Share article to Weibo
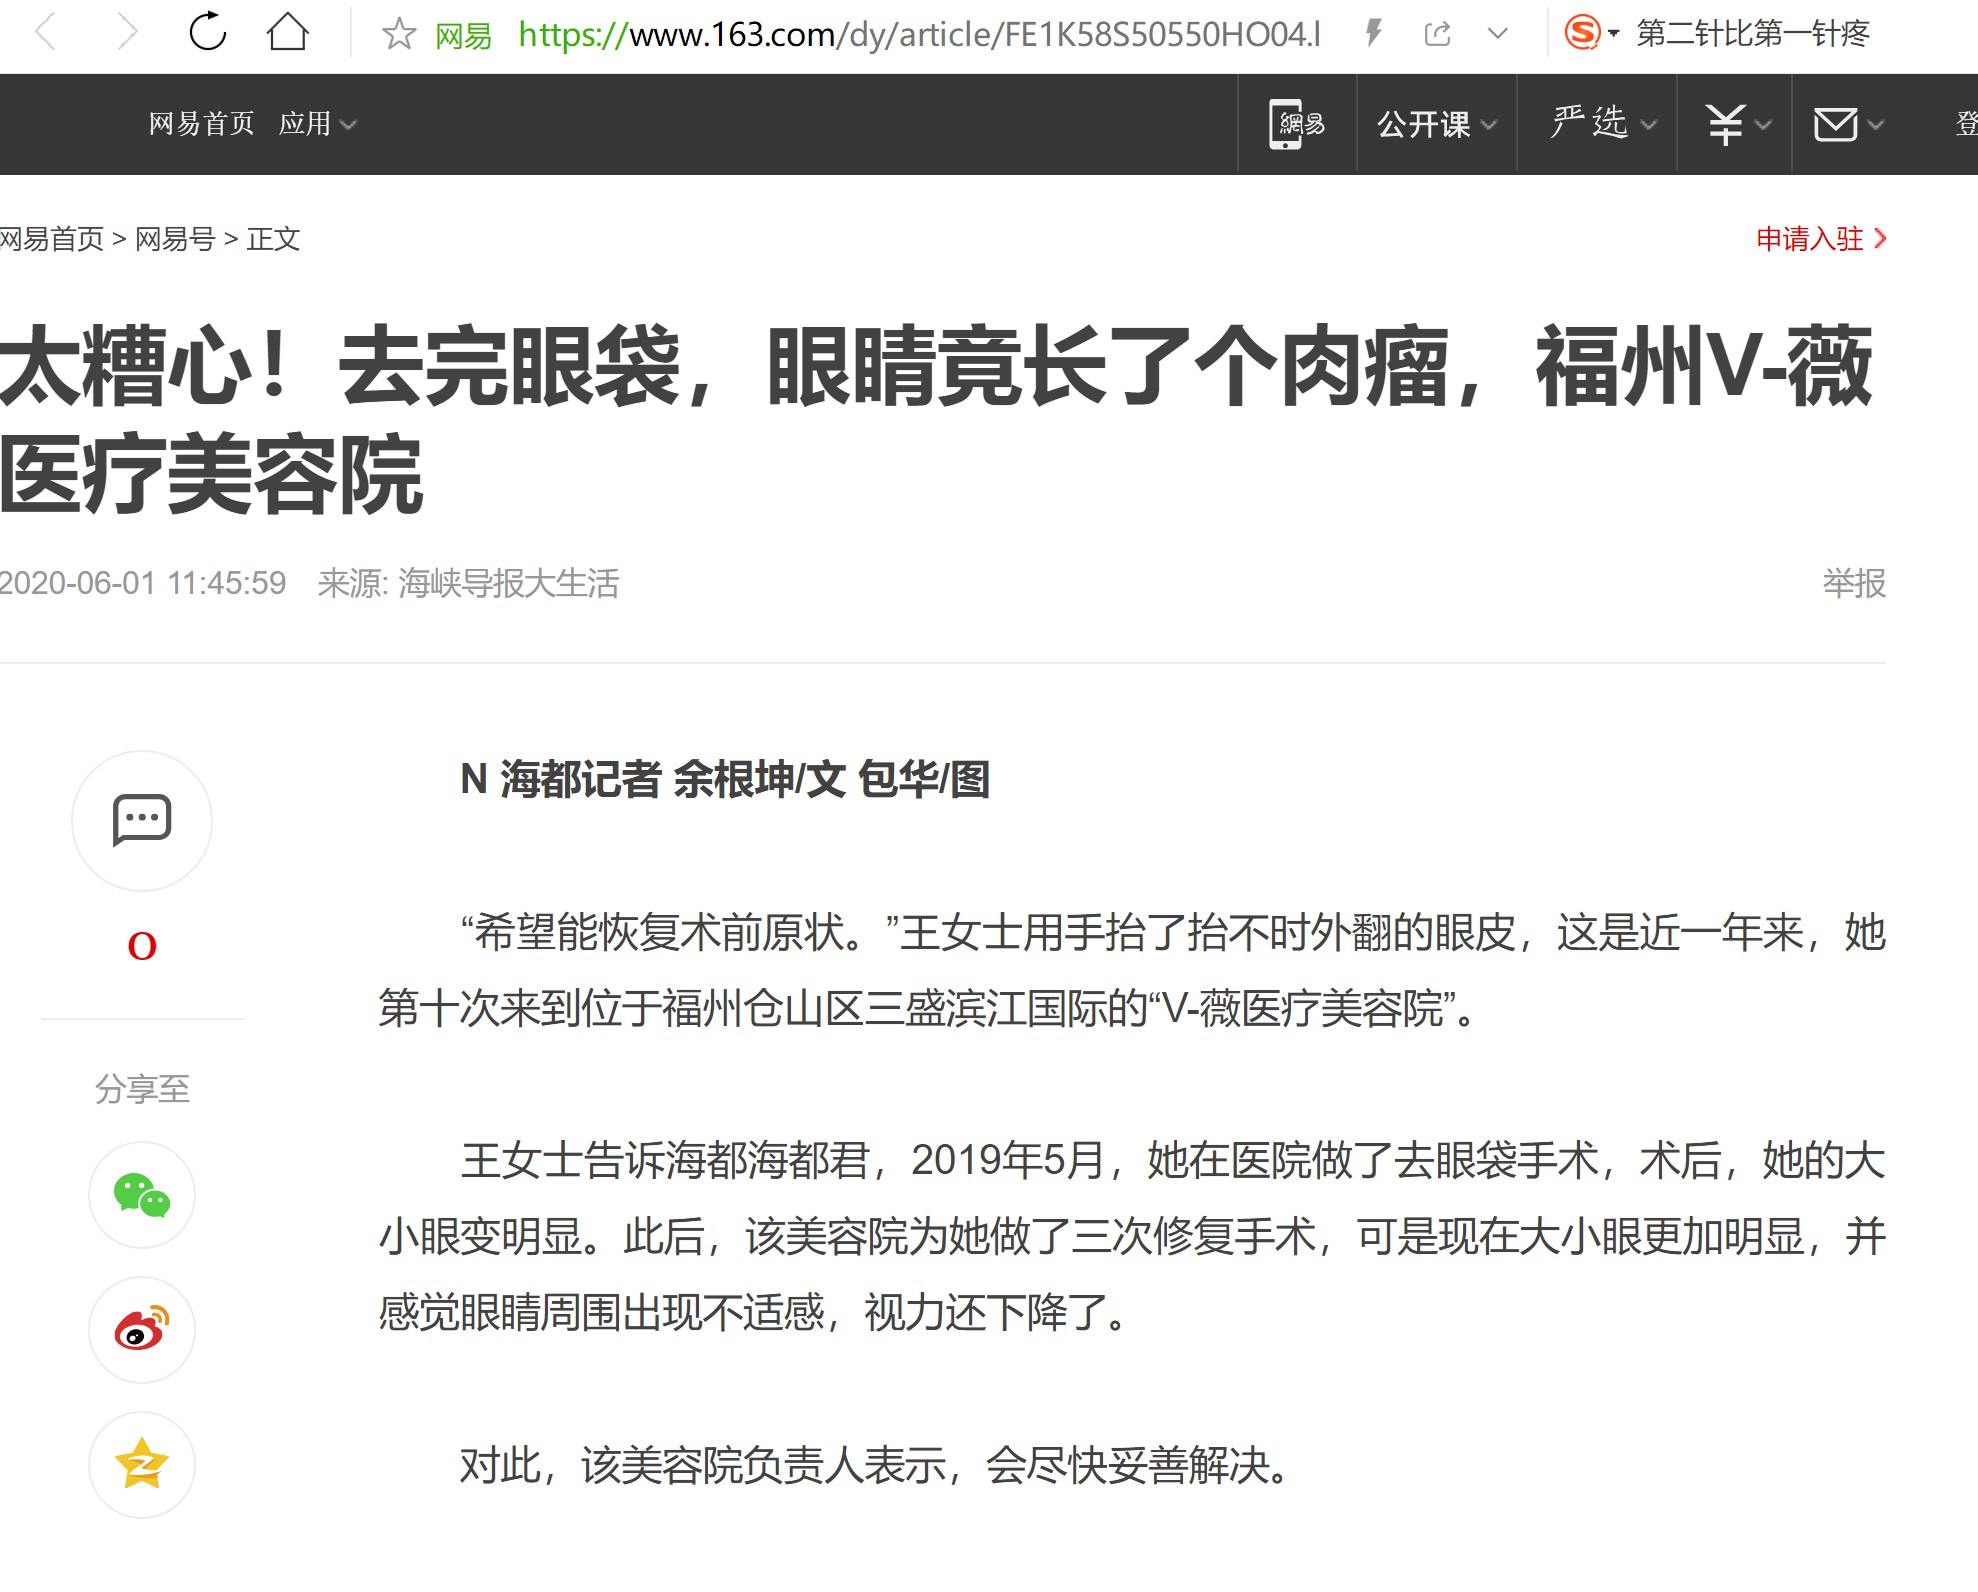1978x1592 pixels. pos(142,1330)
